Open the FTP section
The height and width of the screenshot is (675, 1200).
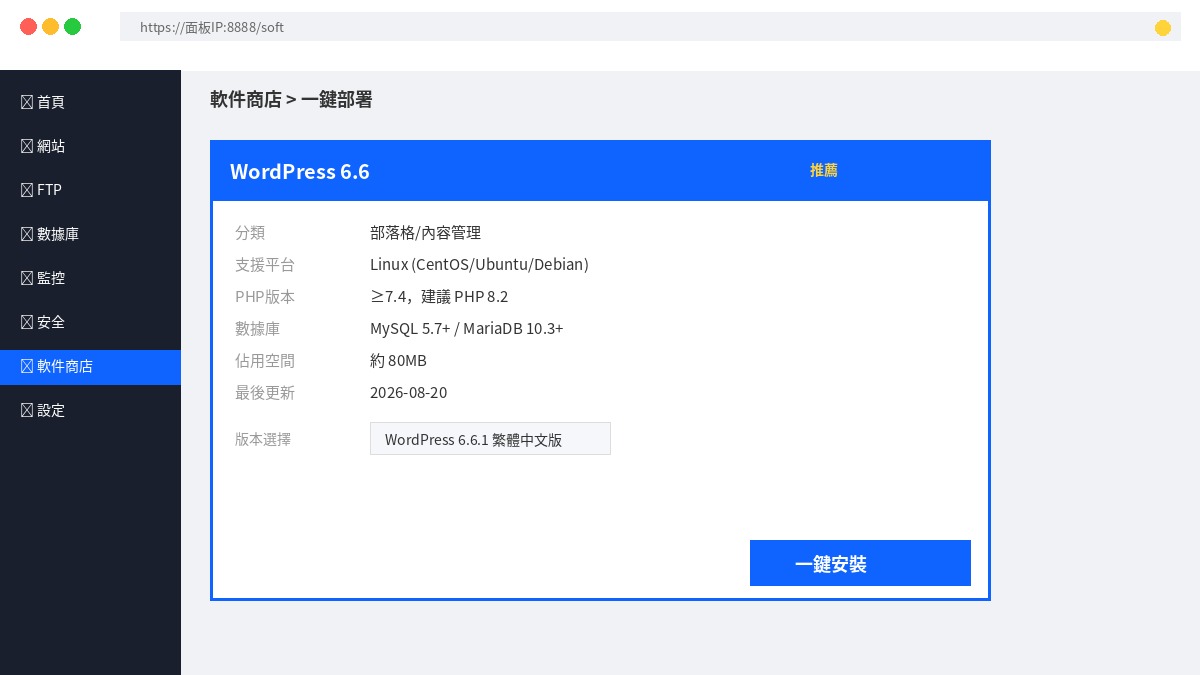point(90,190)
